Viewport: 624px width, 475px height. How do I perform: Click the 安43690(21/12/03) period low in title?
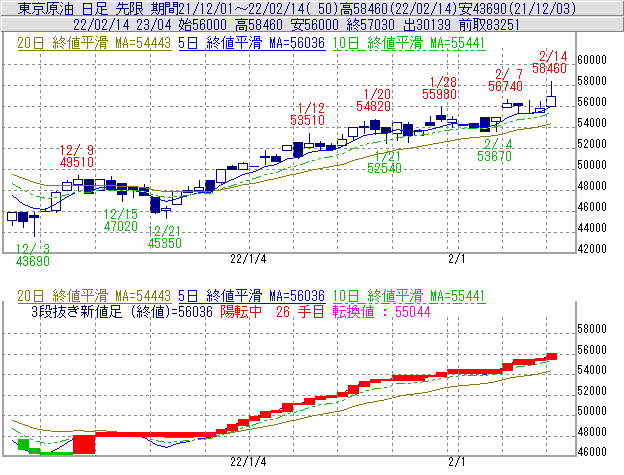(x=517, y=8)
